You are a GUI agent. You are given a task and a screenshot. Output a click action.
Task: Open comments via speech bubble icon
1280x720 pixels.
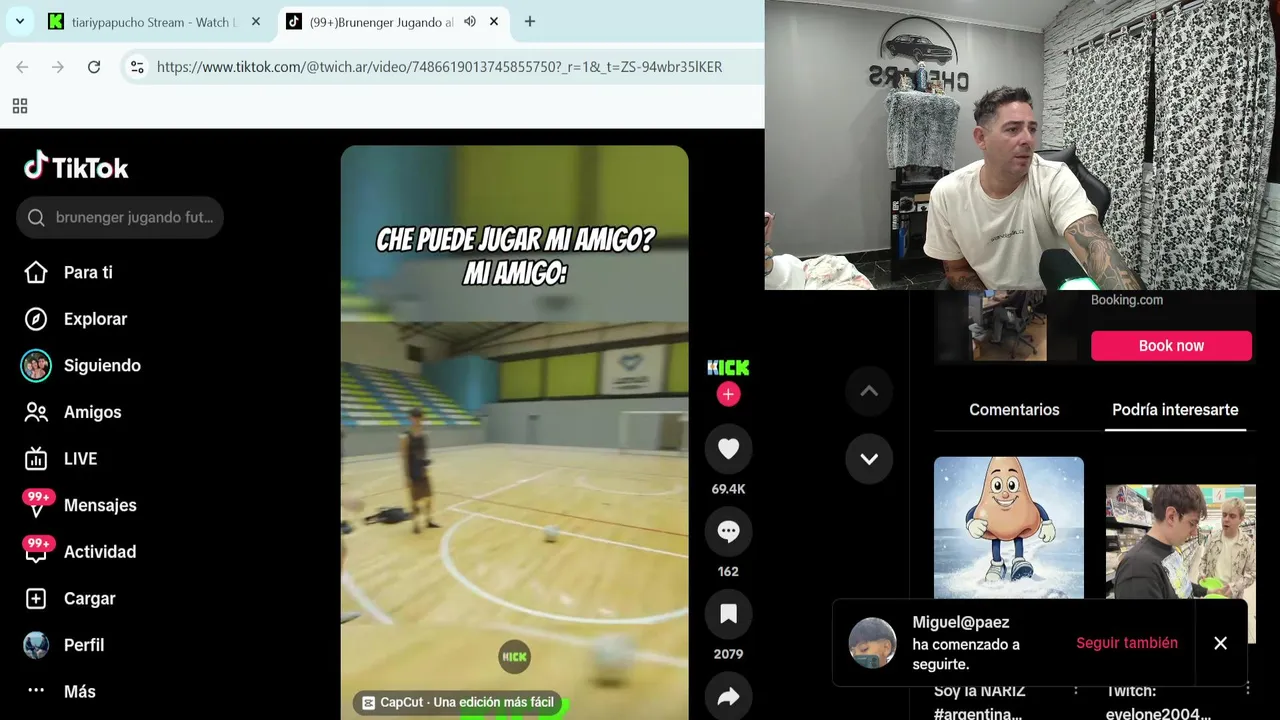(x=728, y=532)
